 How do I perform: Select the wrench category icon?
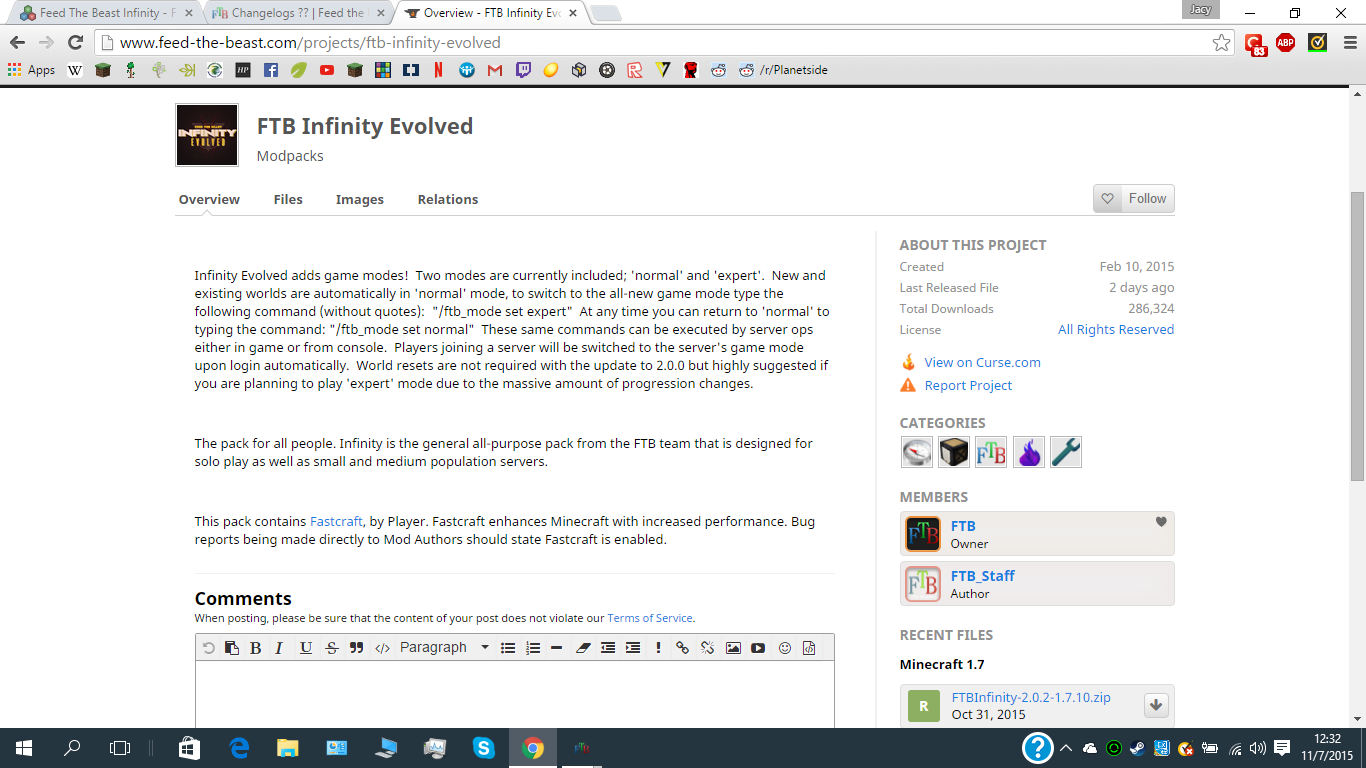click(1065, 452)
